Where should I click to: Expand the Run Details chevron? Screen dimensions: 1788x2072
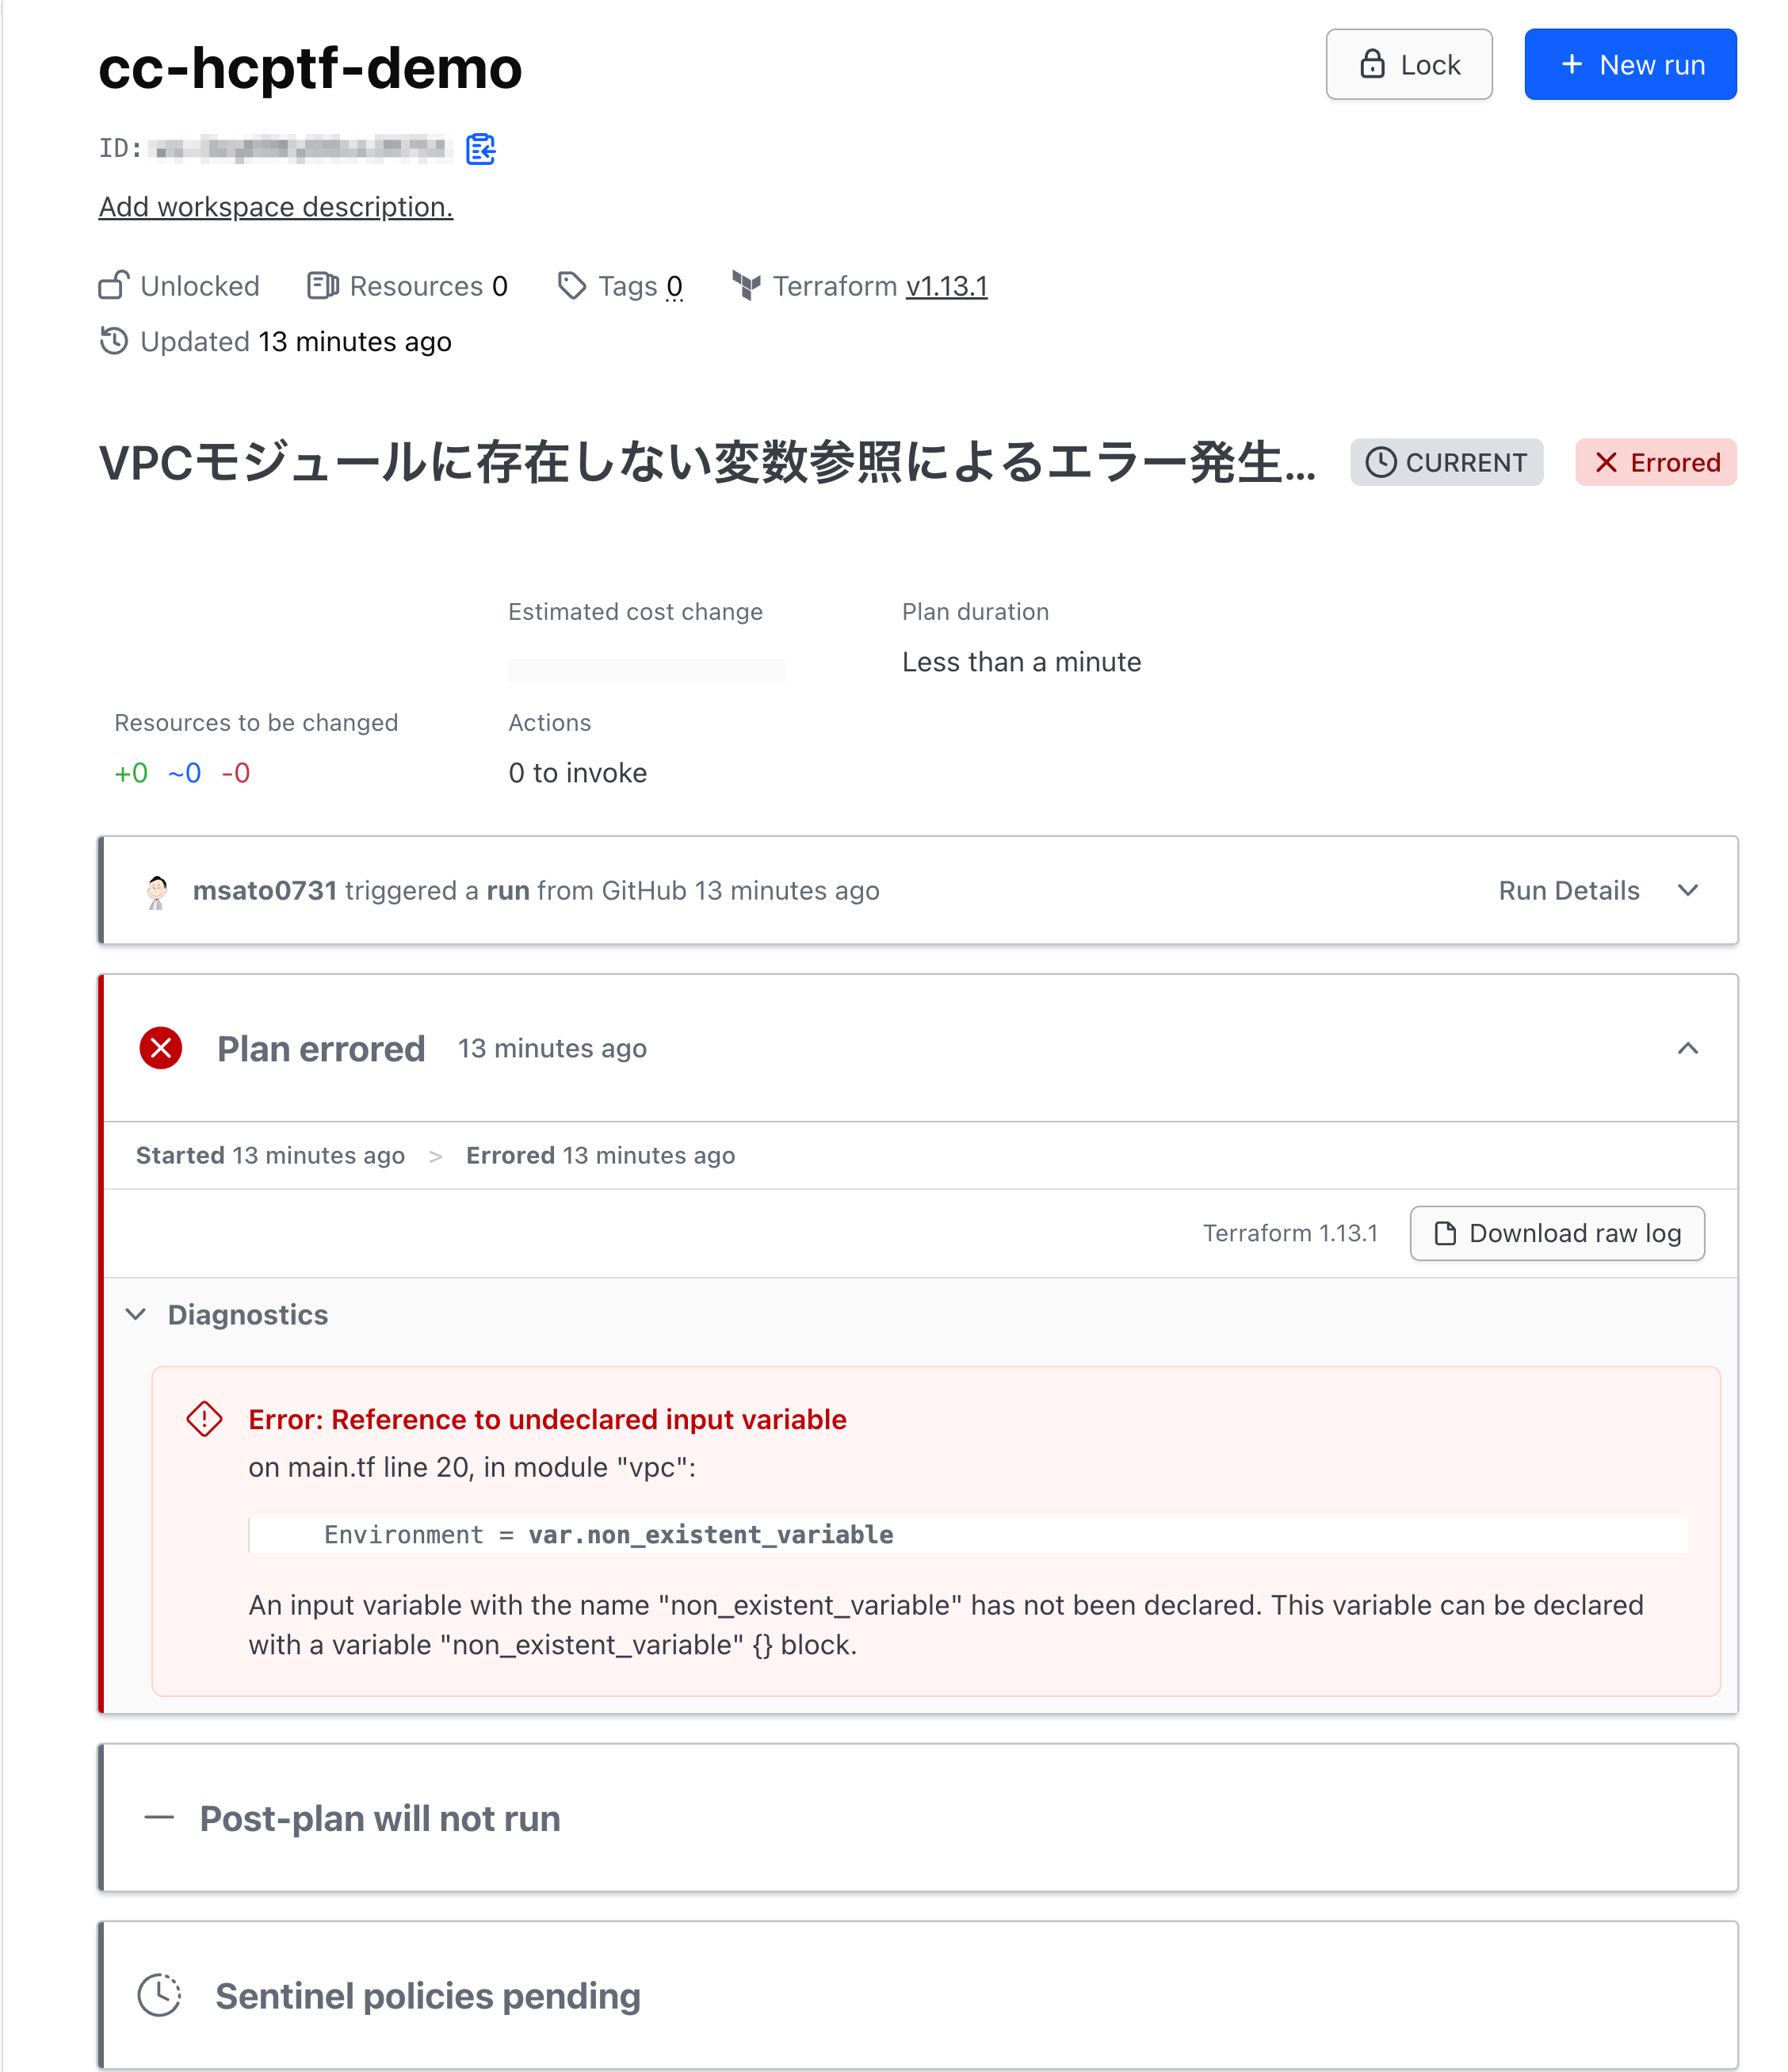pyautogui.click(x=1688, y=891)
